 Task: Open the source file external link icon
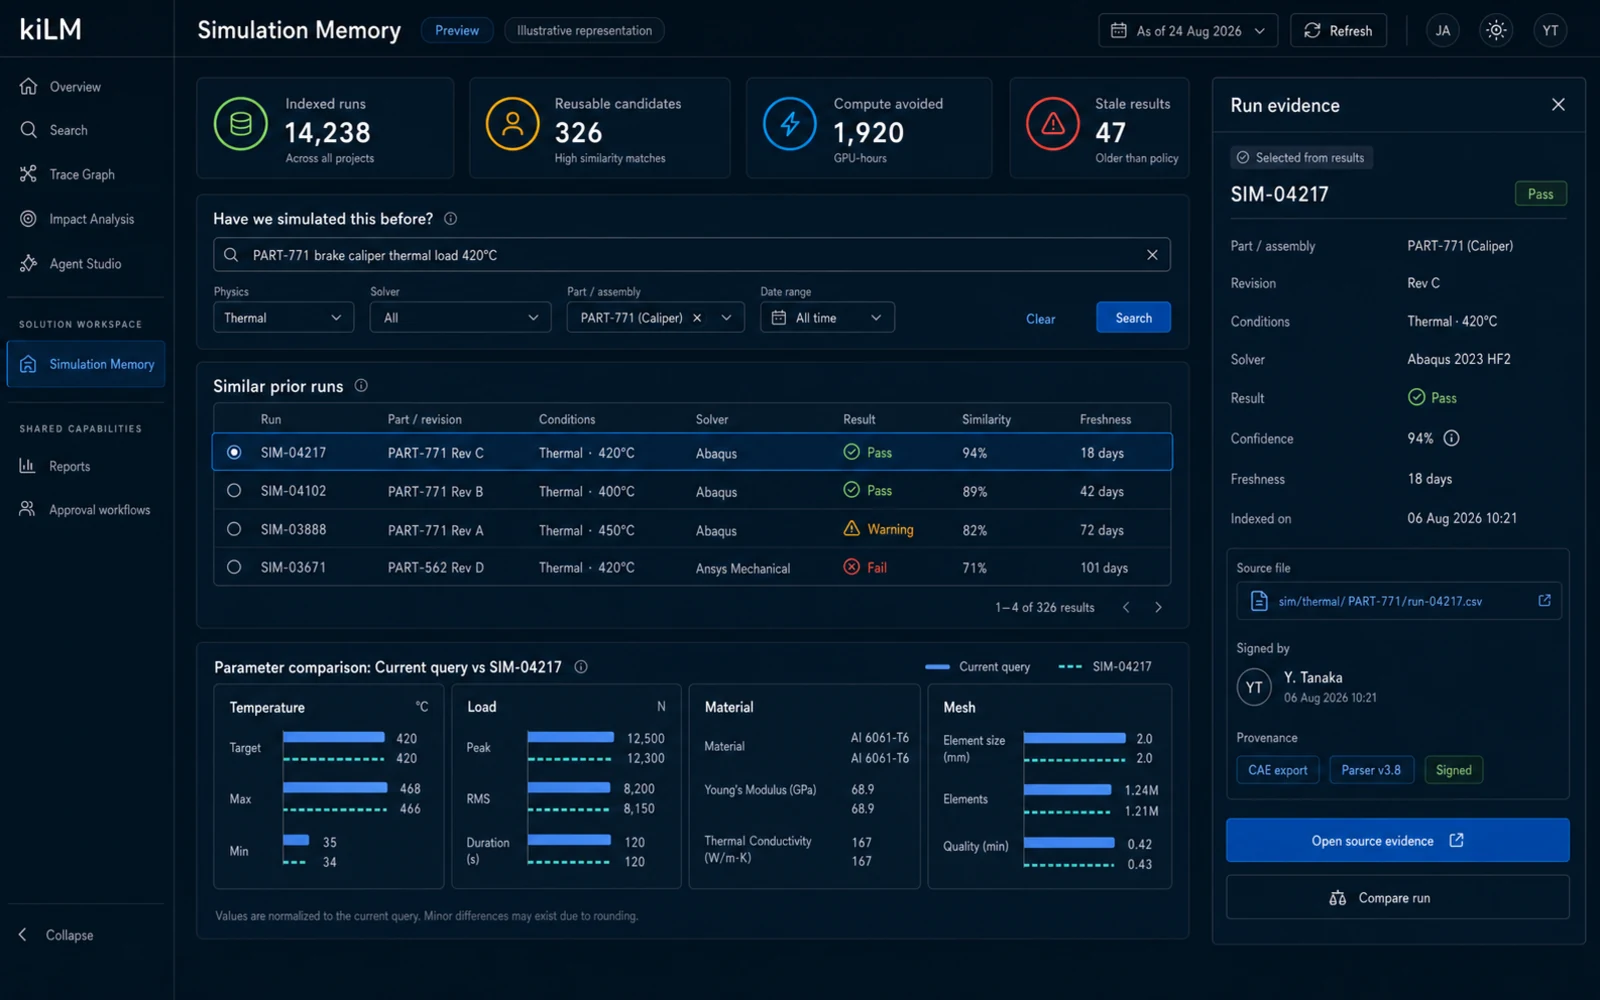(x=1544, y=601)
